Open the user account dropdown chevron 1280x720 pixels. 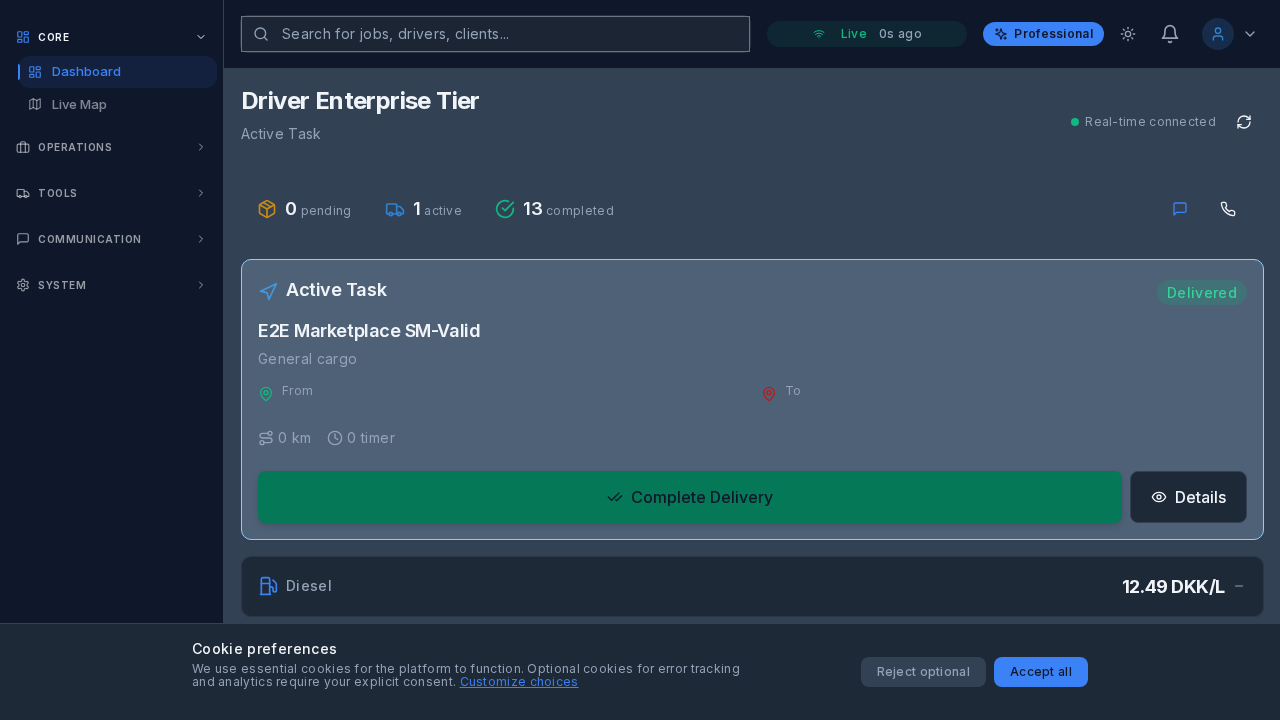point(1250,34)
